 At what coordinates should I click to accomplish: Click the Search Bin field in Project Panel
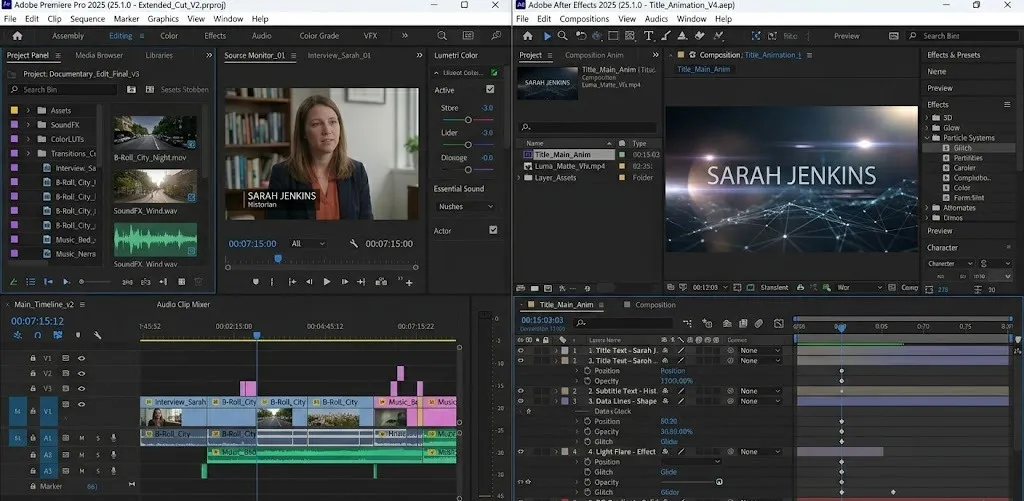point(63,89)
